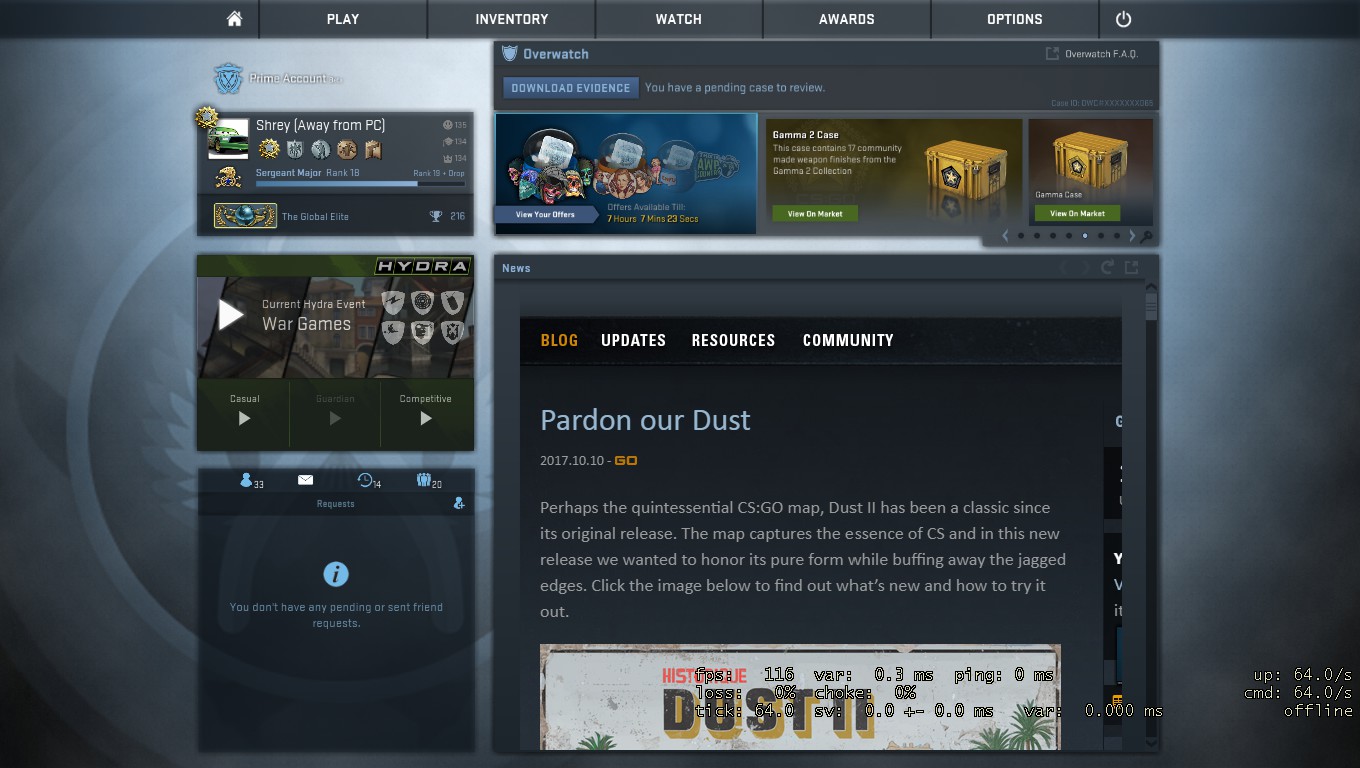This screenshot has height=768, width=1360.
Task: Open the friends list tab showing 33
Action: point(251,481)
